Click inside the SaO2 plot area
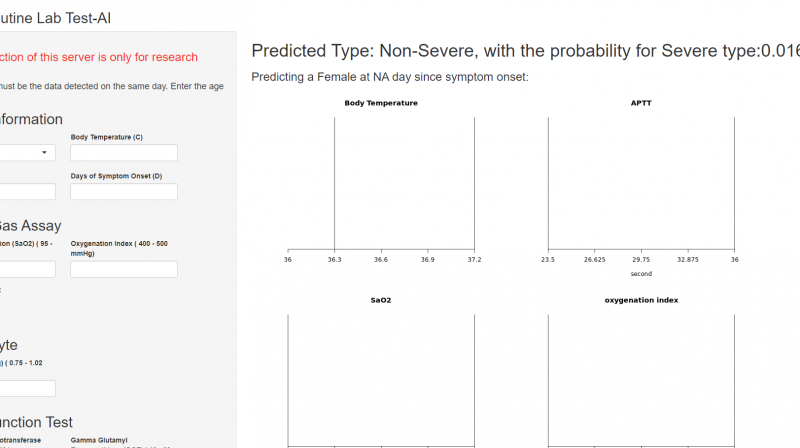 pyautogui.click(x=380, y=380)
